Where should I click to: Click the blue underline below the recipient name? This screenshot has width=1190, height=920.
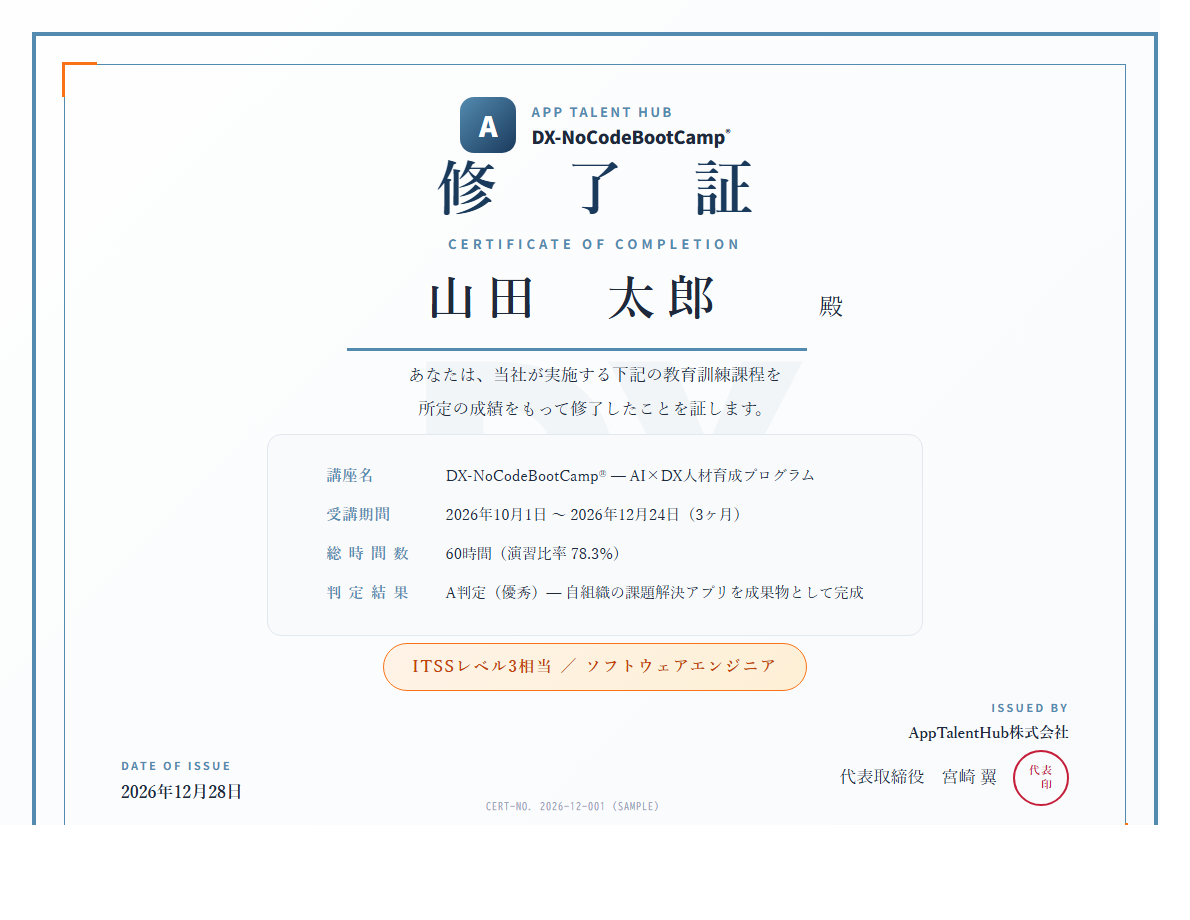(576, 349)
